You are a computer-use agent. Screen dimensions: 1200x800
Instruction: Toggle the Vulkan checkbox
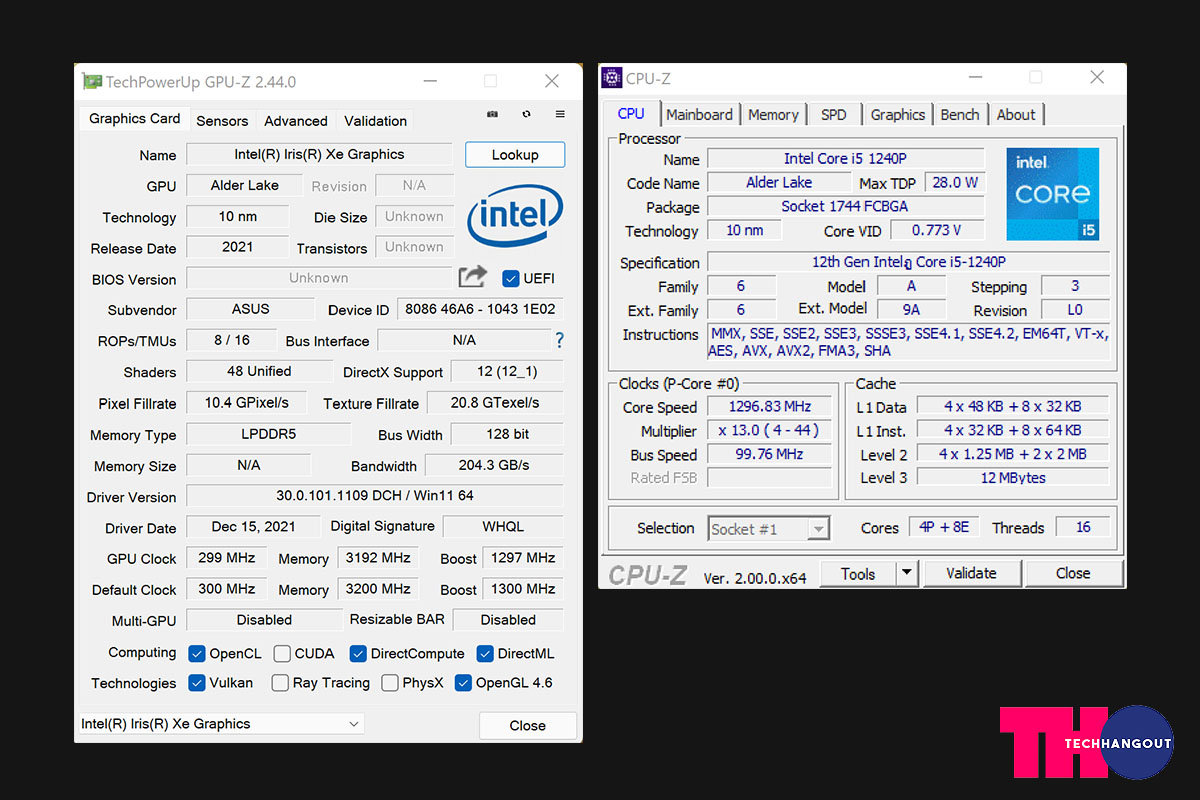(197, 683)
